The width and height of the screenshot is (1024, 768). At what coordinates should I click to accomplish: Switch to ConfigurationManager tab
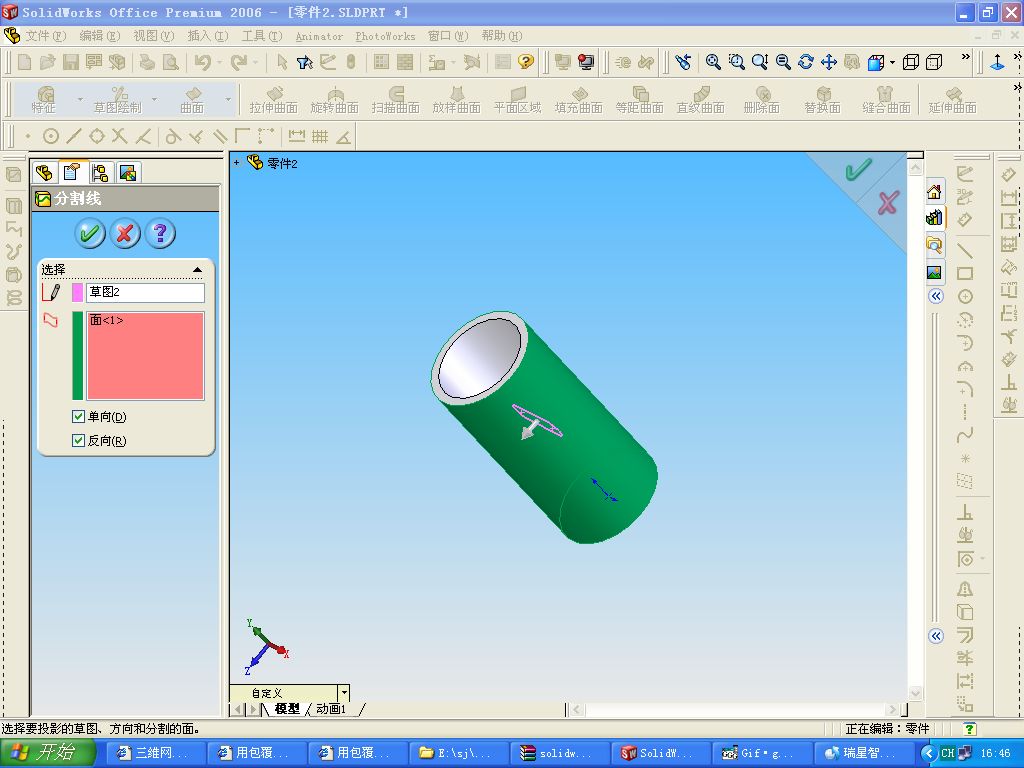100,172
